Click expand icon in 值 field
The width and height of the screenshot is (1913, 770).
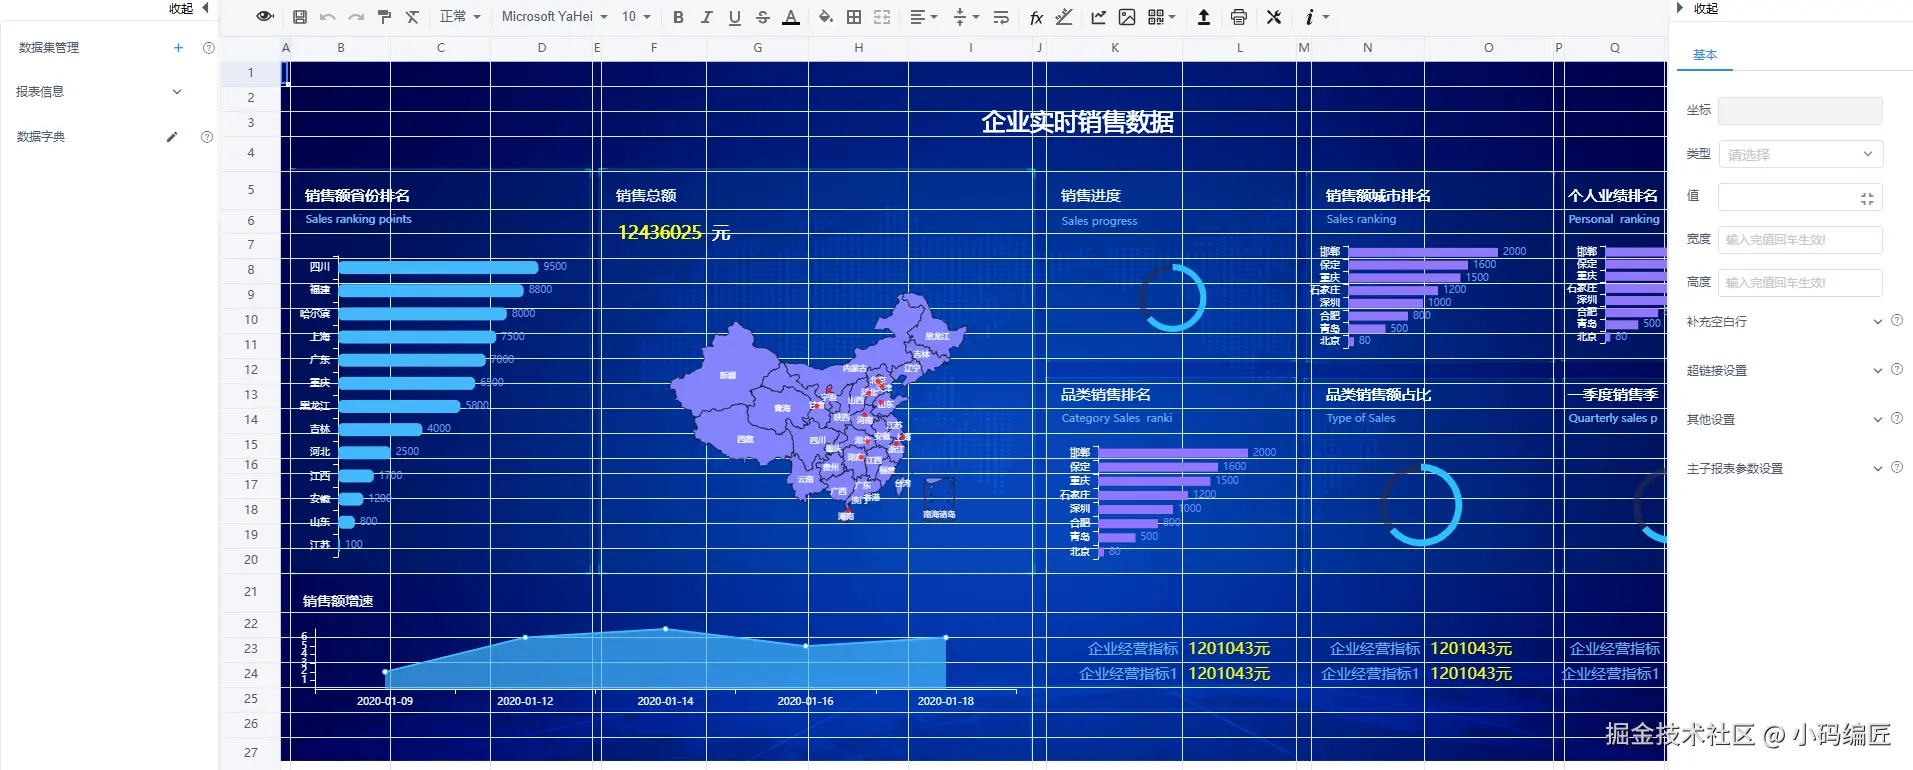[x=1867, y=198]
